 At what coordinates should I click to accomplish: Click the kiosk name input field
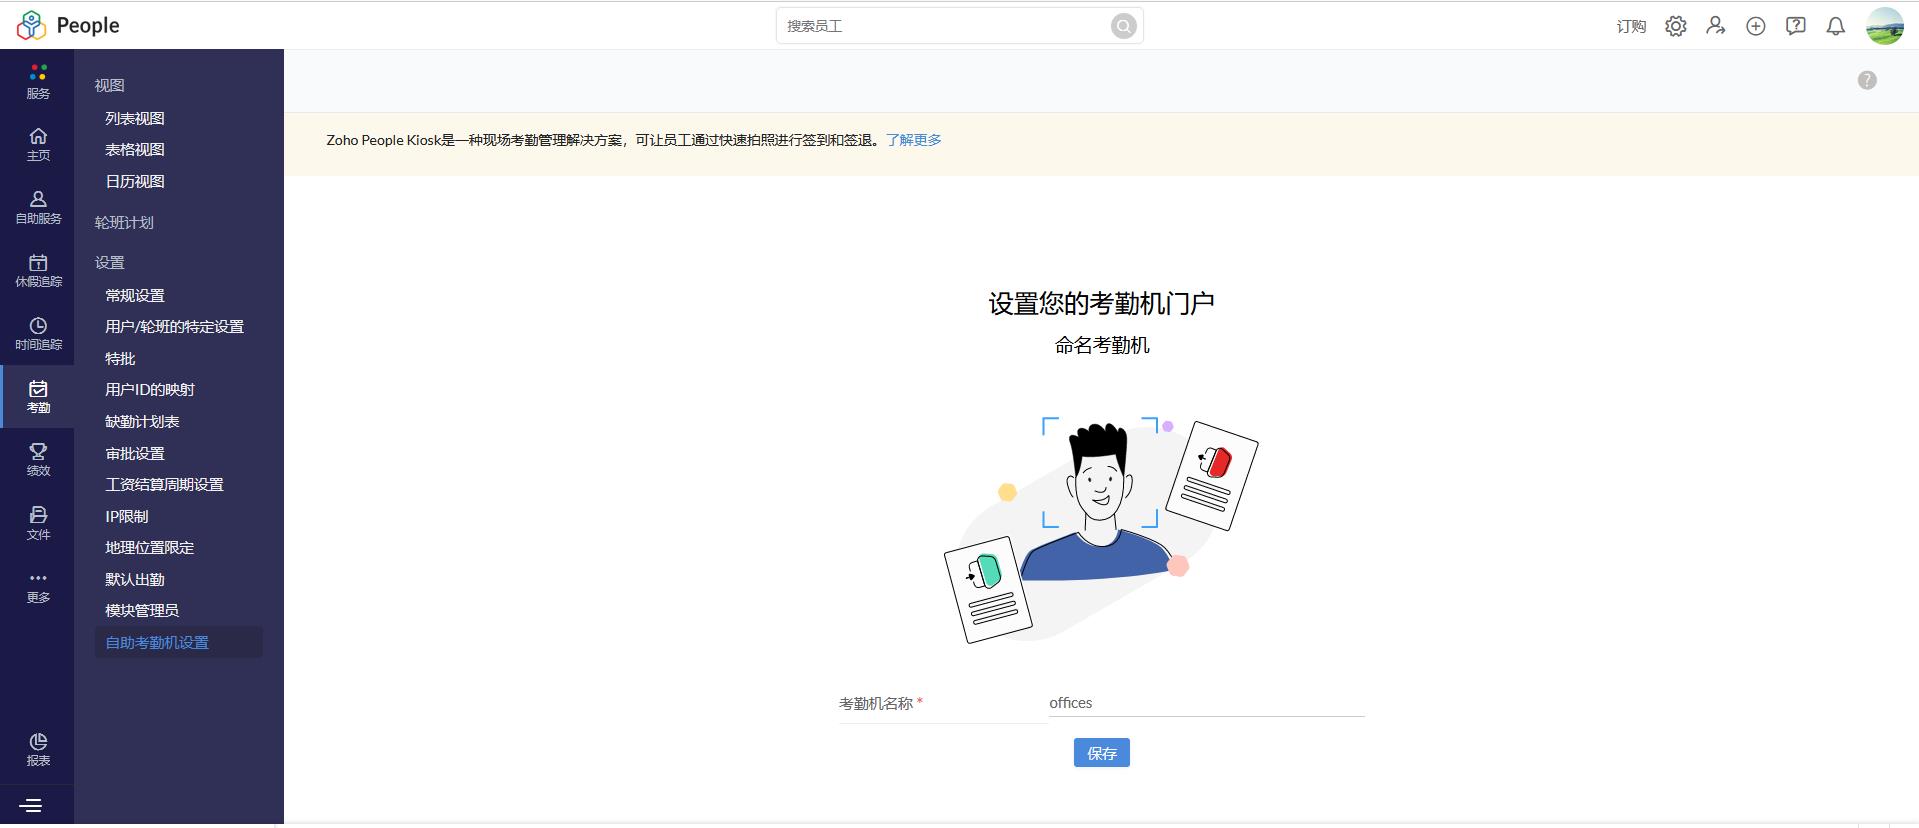(1205, 703)
